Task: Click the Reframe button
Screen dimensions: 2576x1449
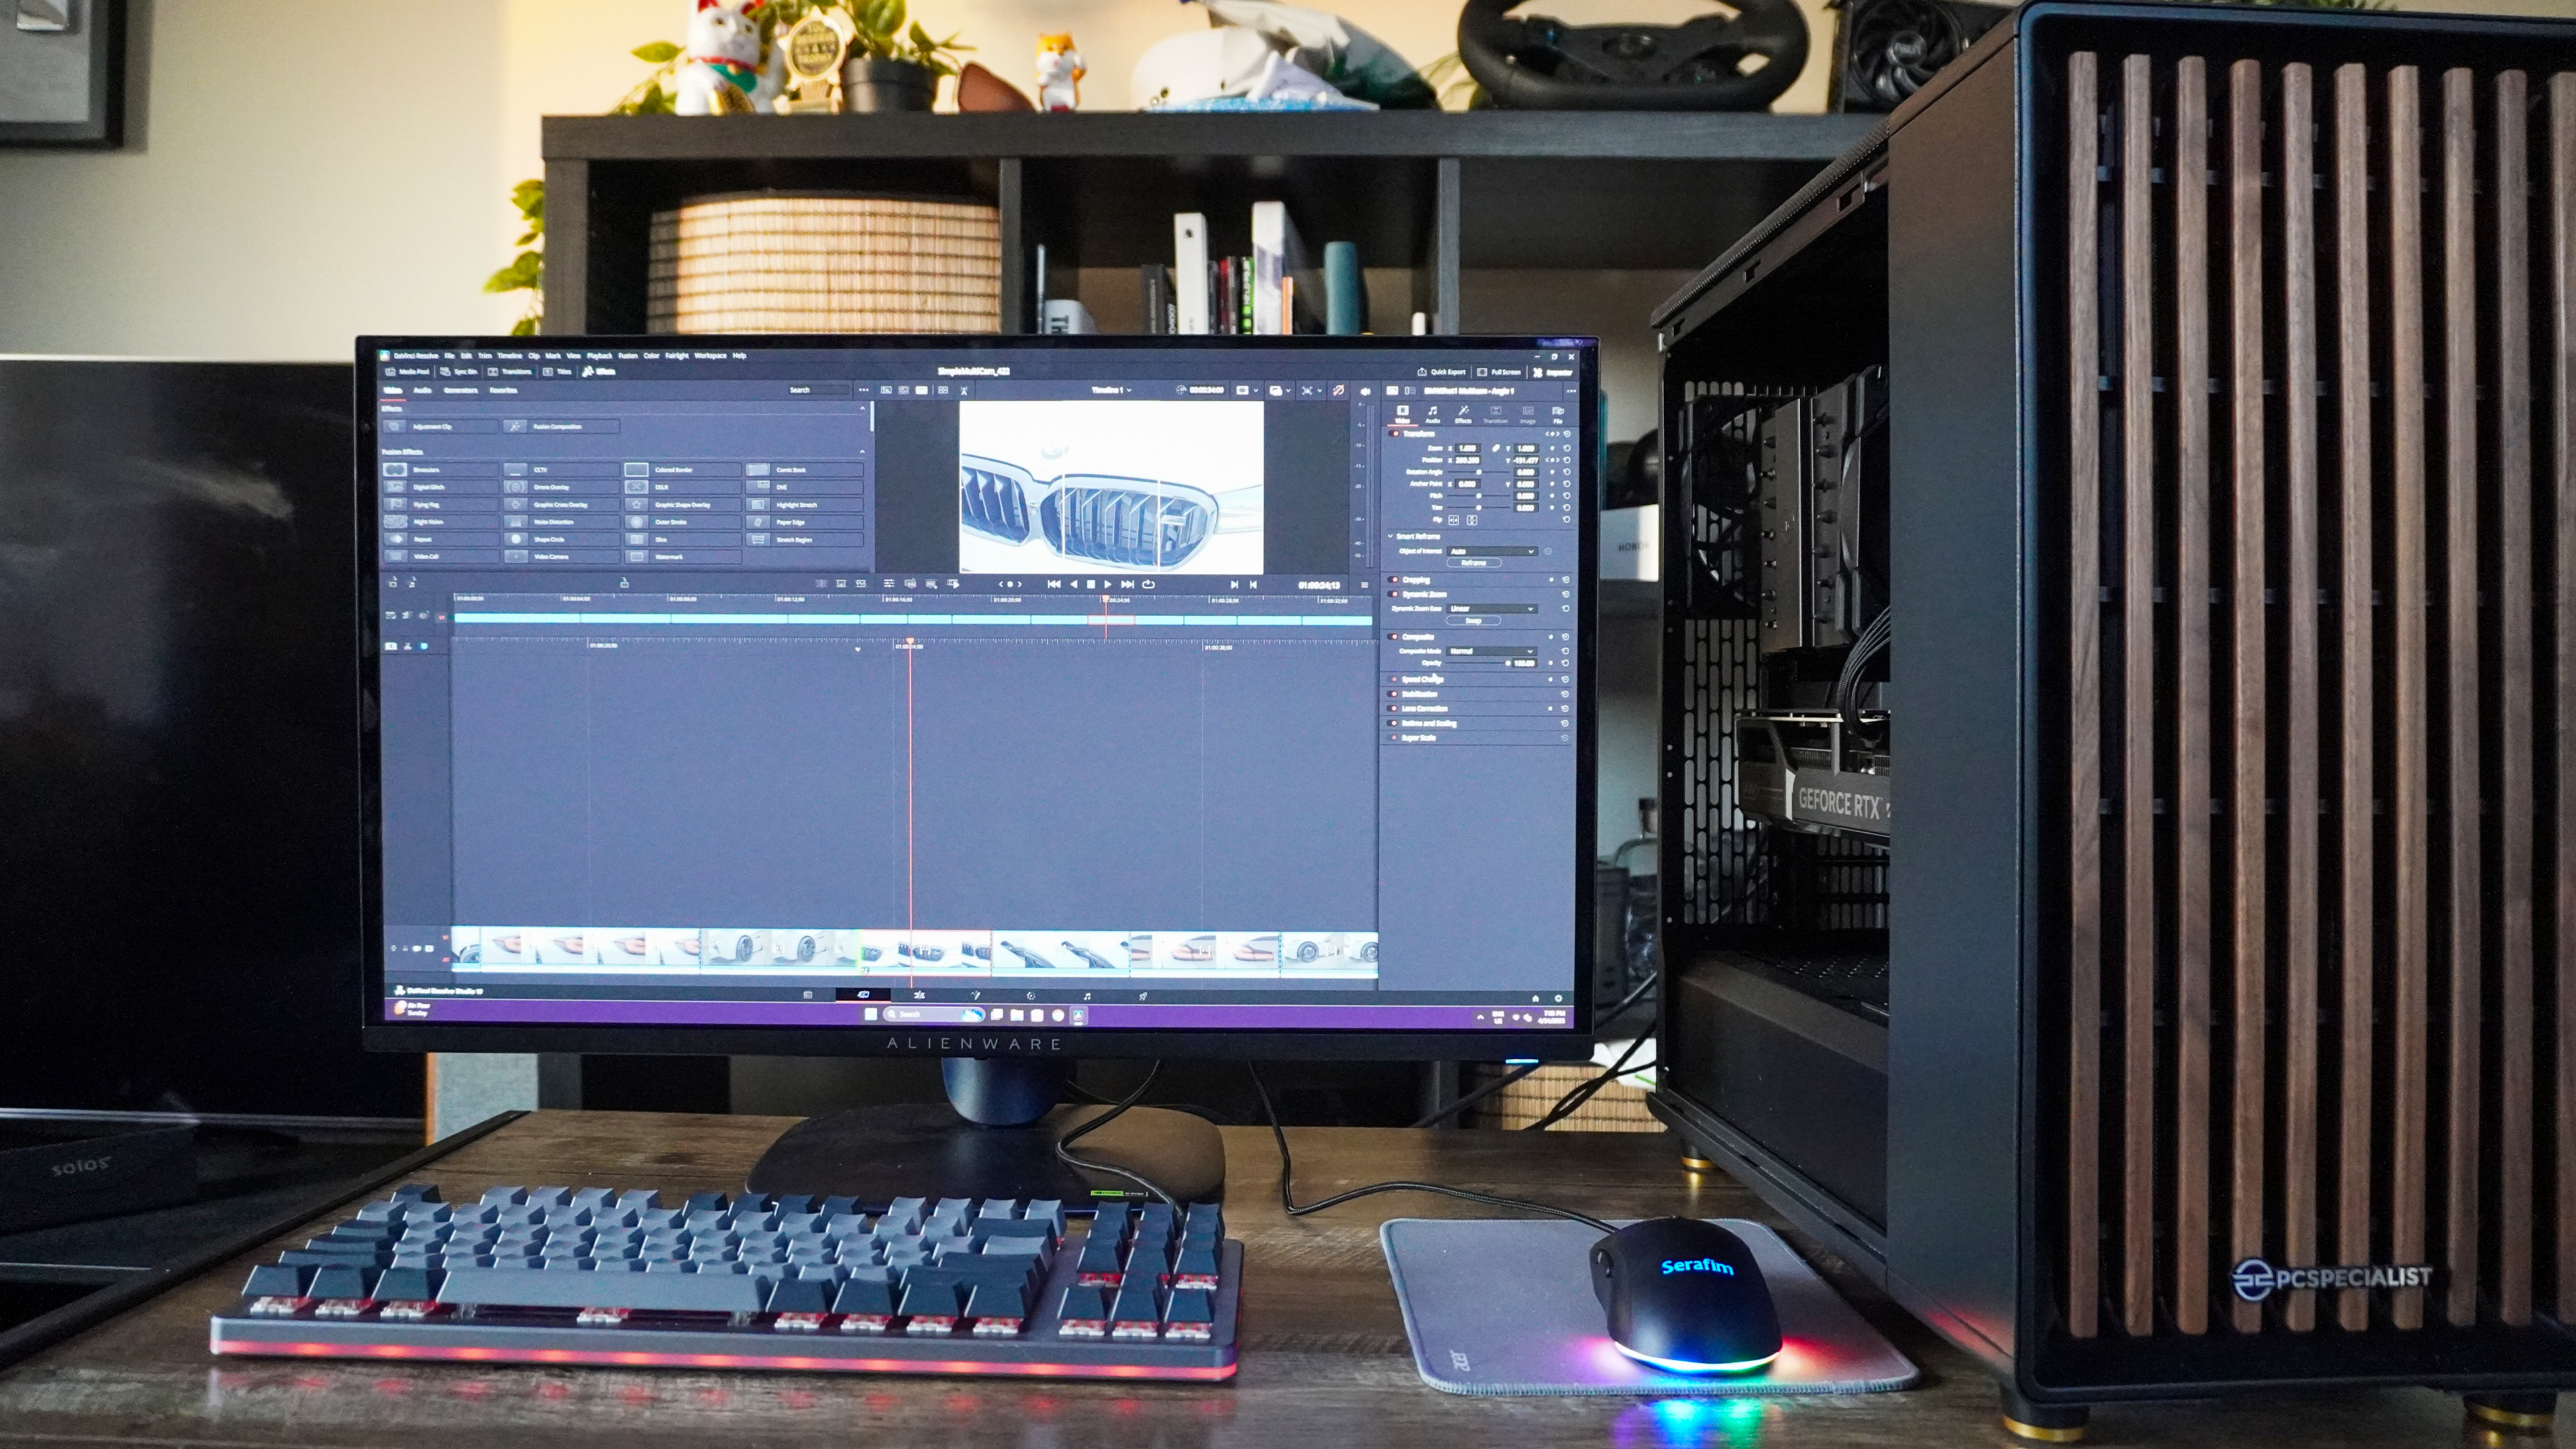Action: point(1473,563)
